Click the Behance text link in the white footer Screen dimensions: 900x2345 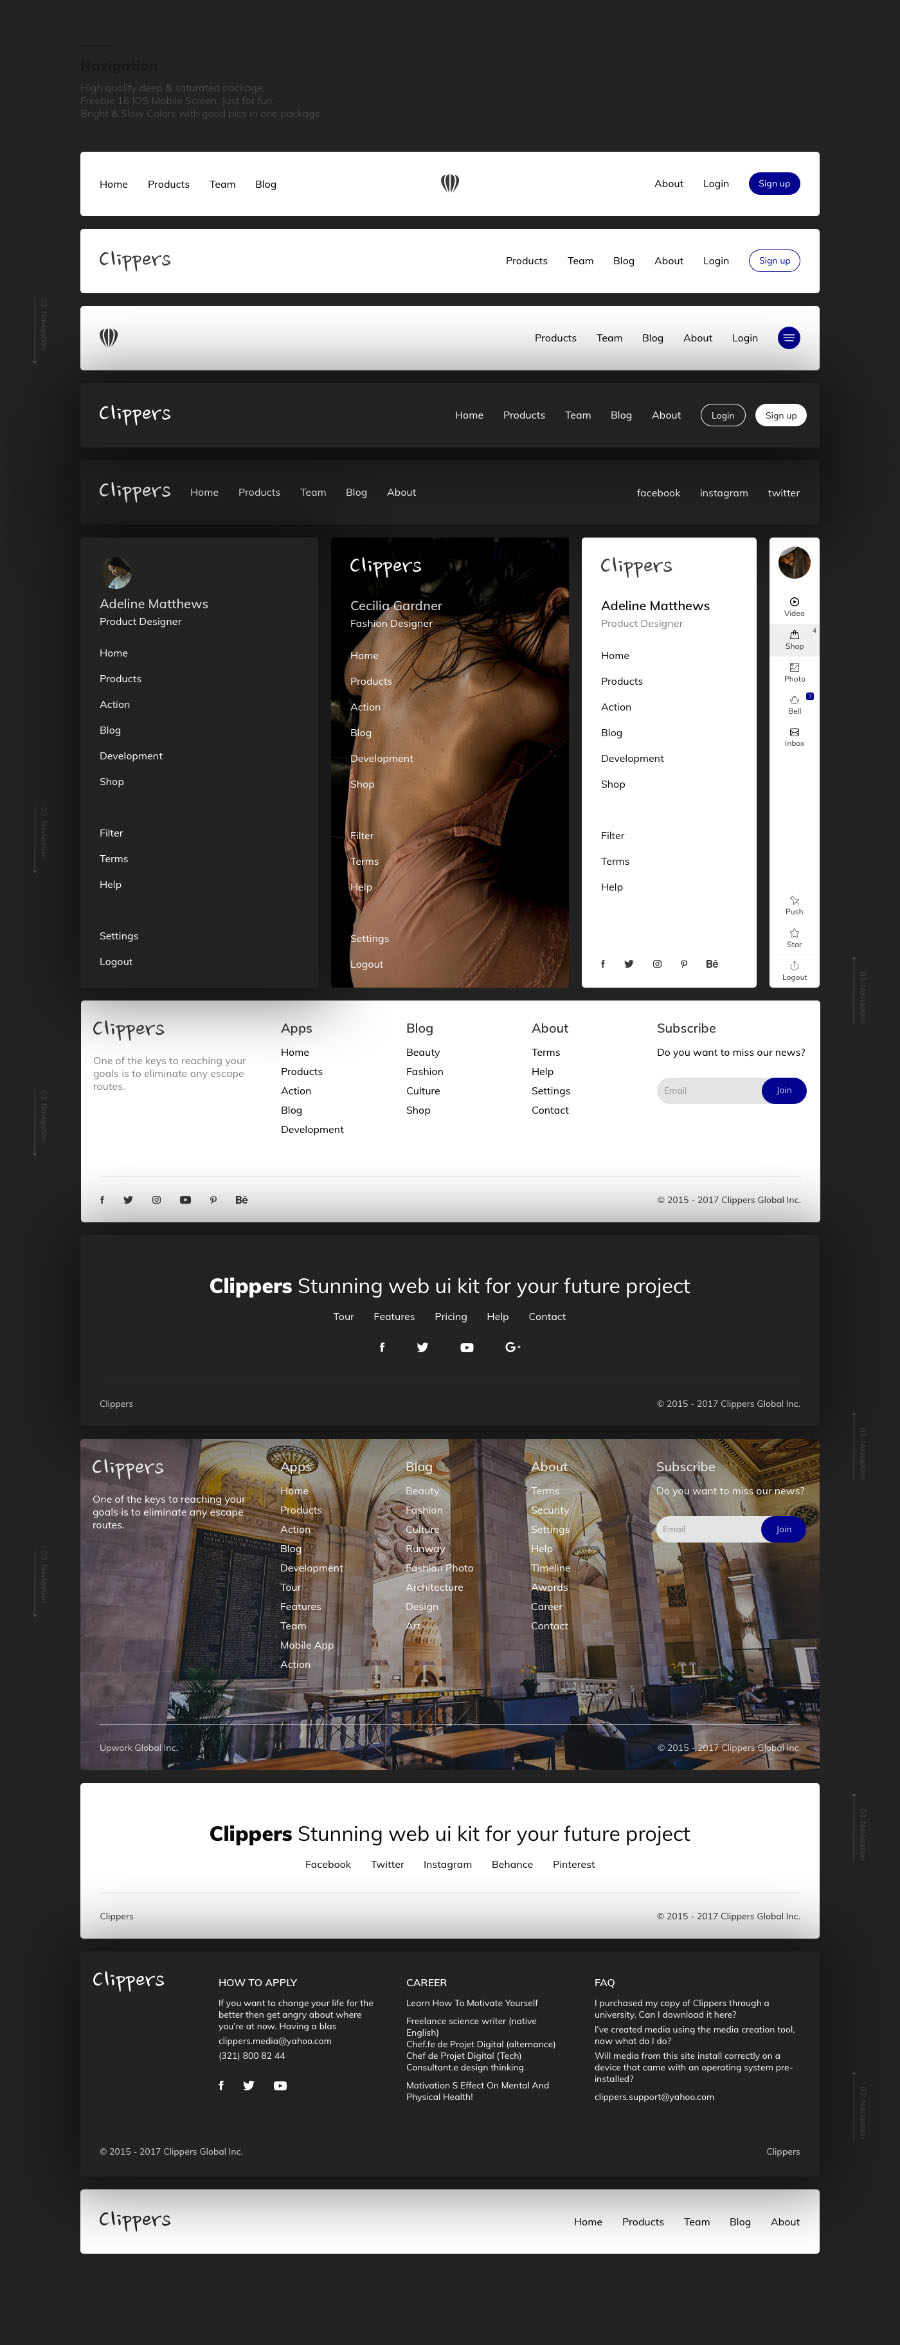(x=512, y=1865)
